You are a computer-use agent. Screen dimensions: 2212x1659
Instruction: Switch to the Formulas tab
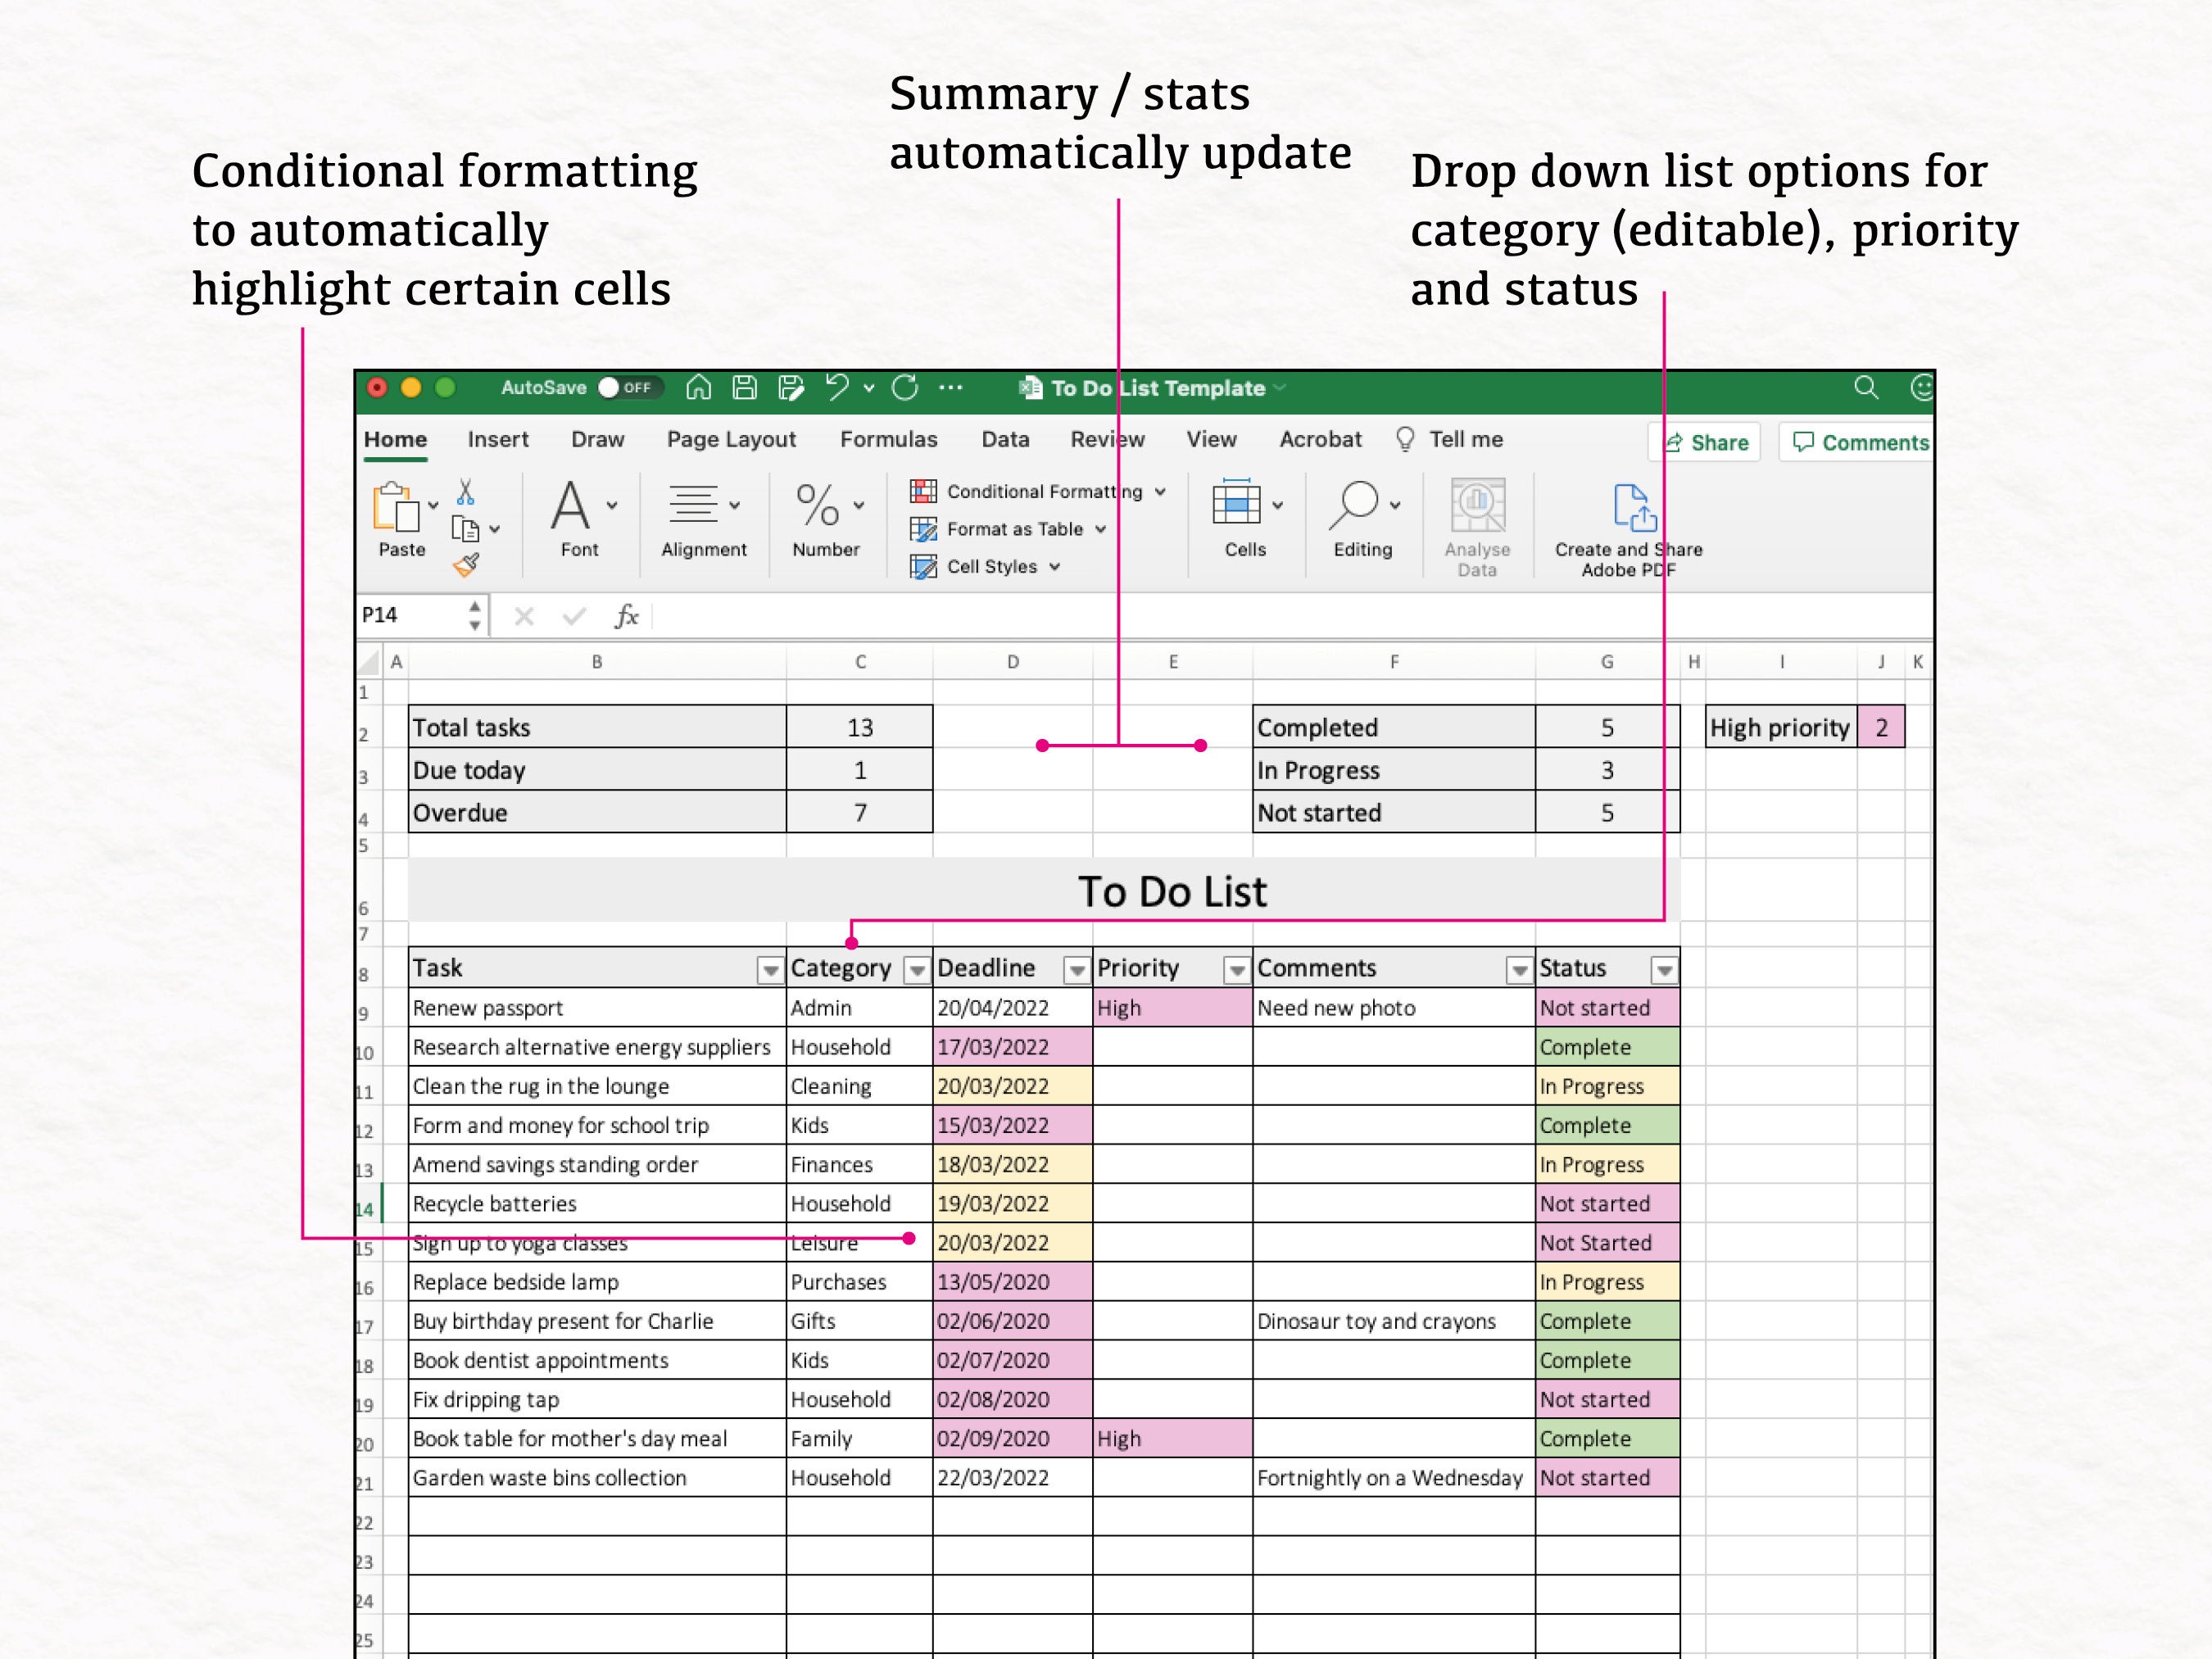[888, 439]
